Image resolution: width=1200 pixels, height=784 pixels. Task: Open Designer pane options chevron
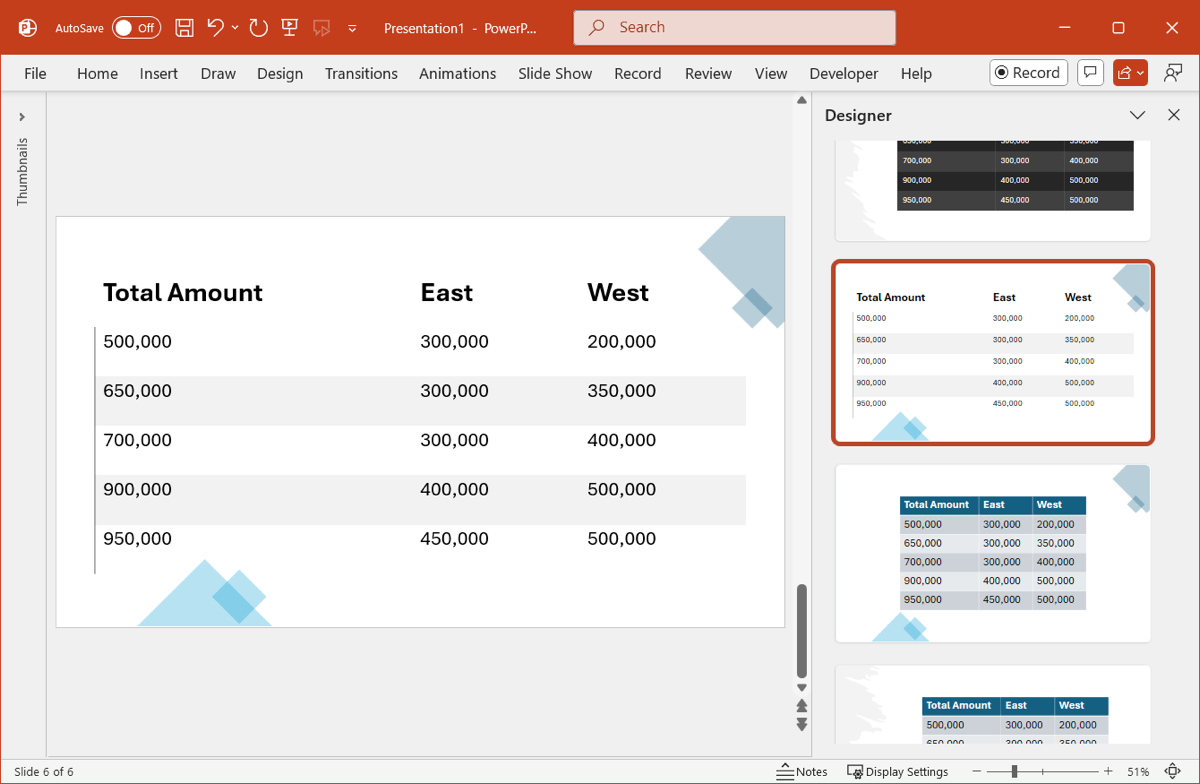(1137, 115)
